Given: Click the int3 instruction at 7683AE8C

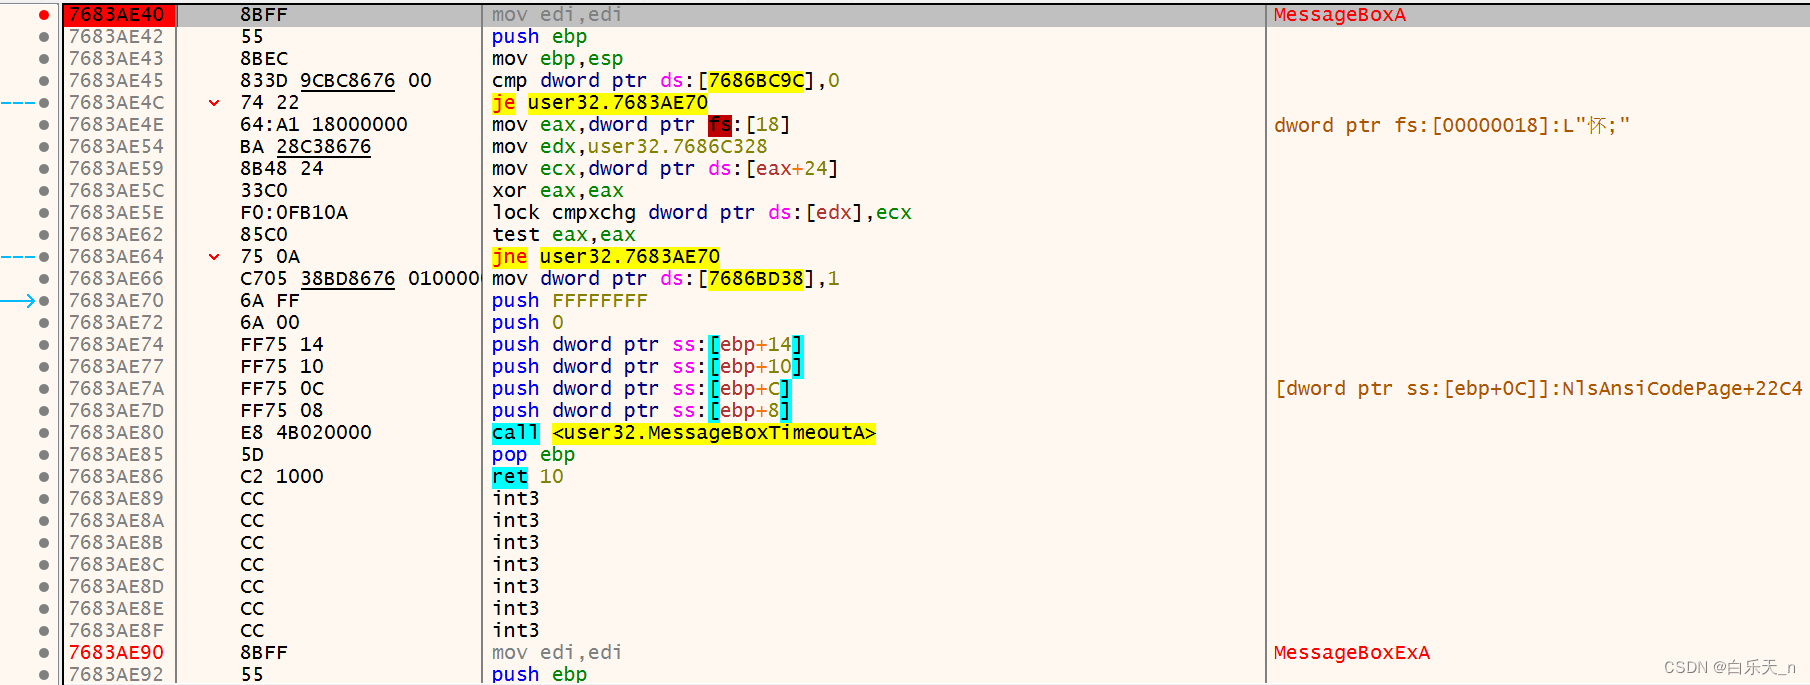Looking at the screenshot, I should 516,565.
